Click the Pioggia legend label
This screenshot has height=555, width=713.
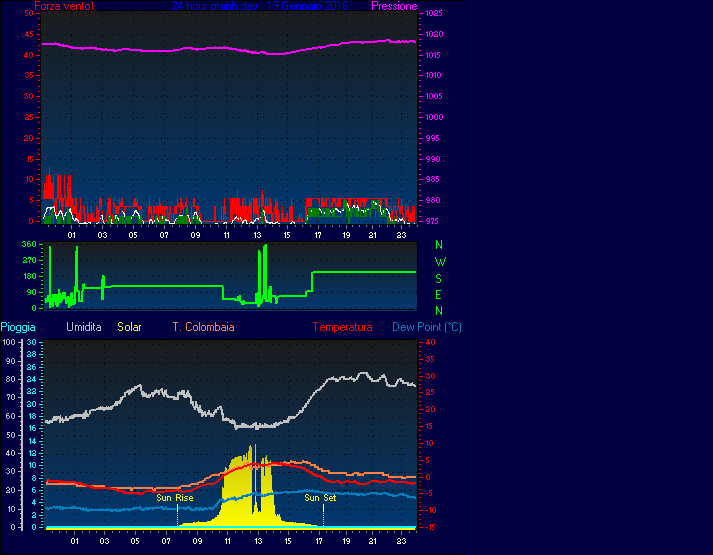[x=20, y=327]
